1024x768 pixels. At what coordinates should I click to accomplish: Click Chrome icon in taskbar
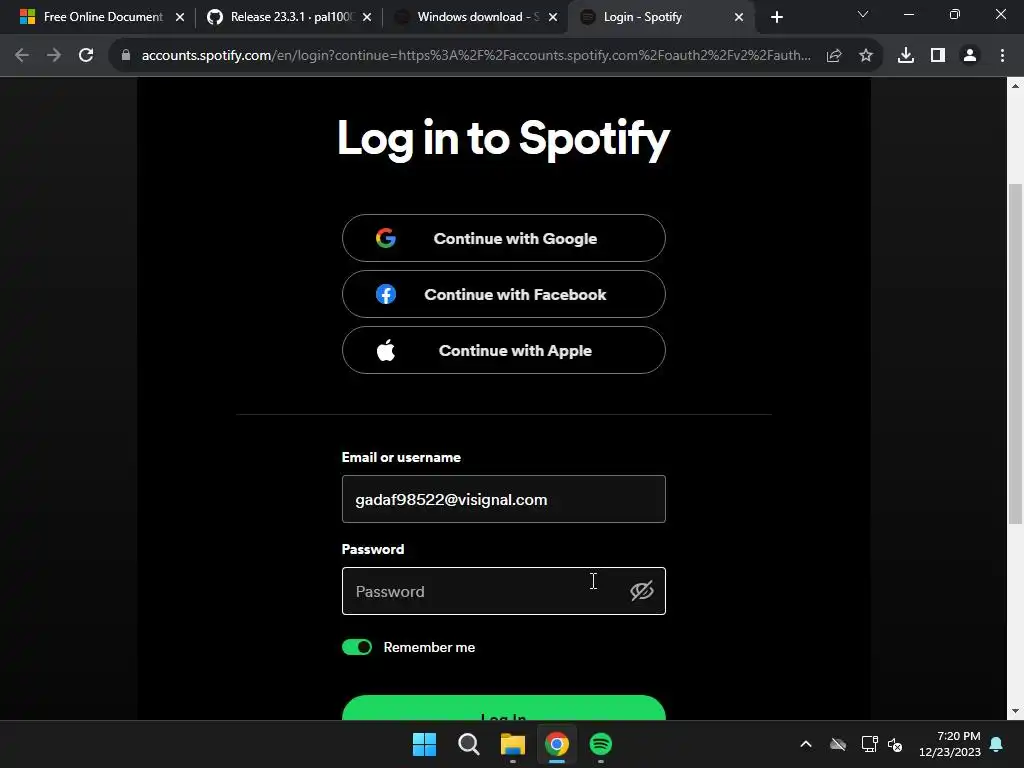pos(556,744)
